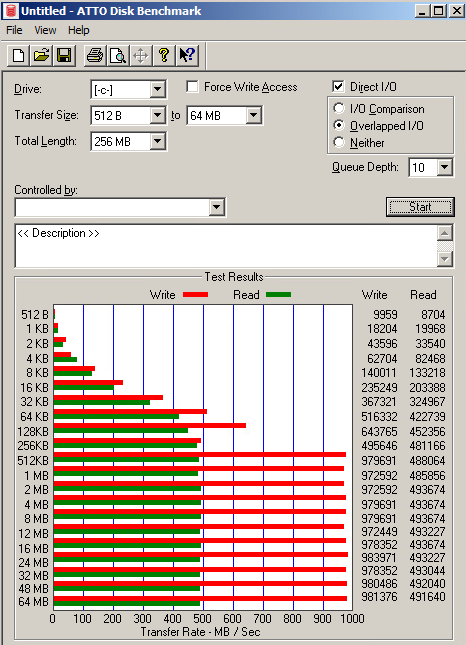
Task: Open a saved benchmark file icon
Action: pyautogui.click(x=41, y=55)
